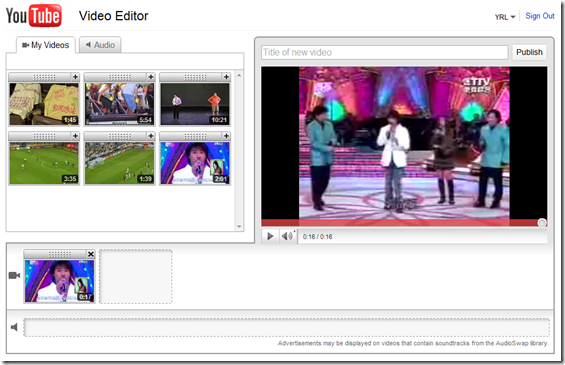Click the 0:16 / 0:16 time display
The height and width of the screenshot is (365, 565).
[317, 237]
